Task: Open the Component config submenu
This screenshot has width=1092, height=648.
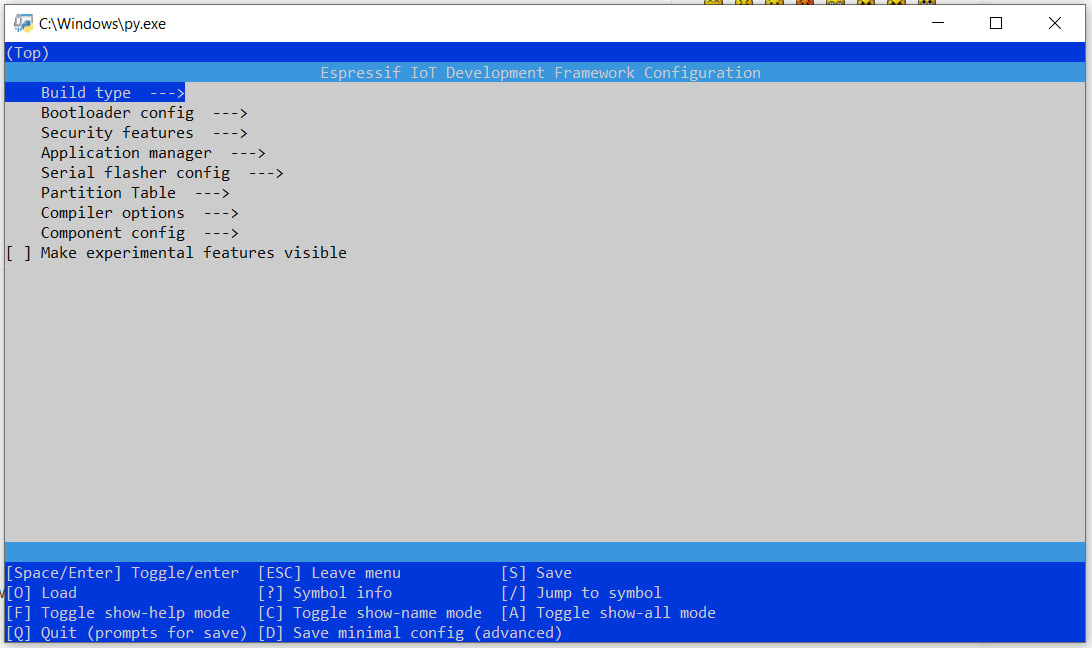Action: [139, 233]
